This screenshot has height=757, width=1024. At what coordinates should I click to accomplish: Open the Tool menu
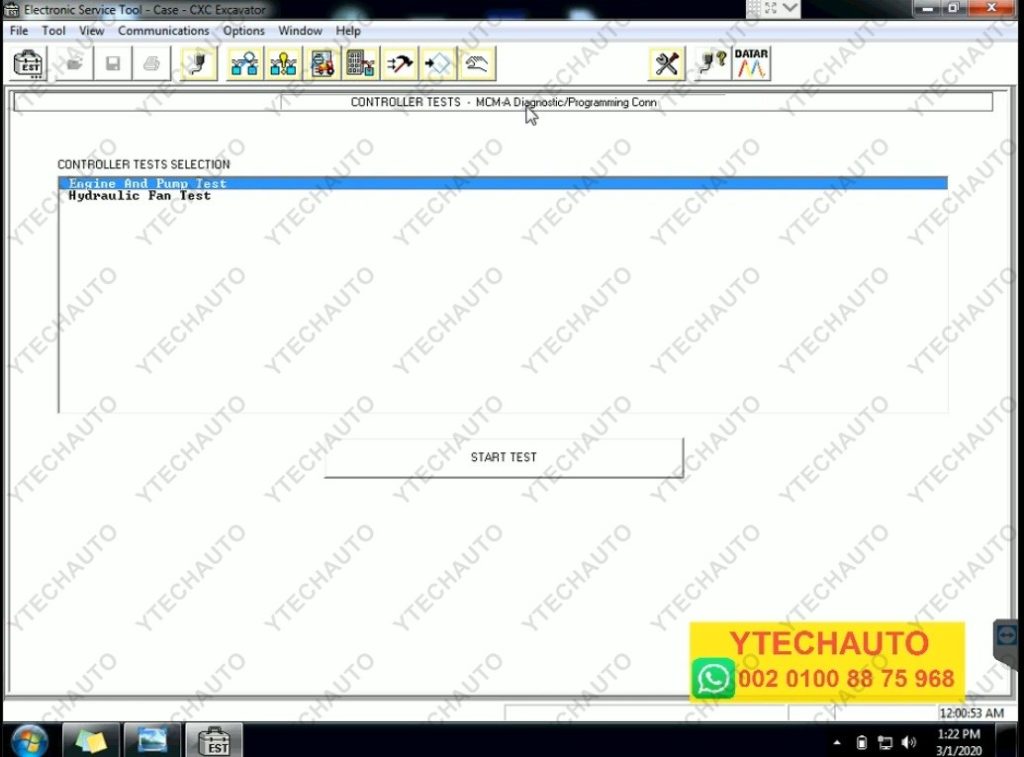54,31
